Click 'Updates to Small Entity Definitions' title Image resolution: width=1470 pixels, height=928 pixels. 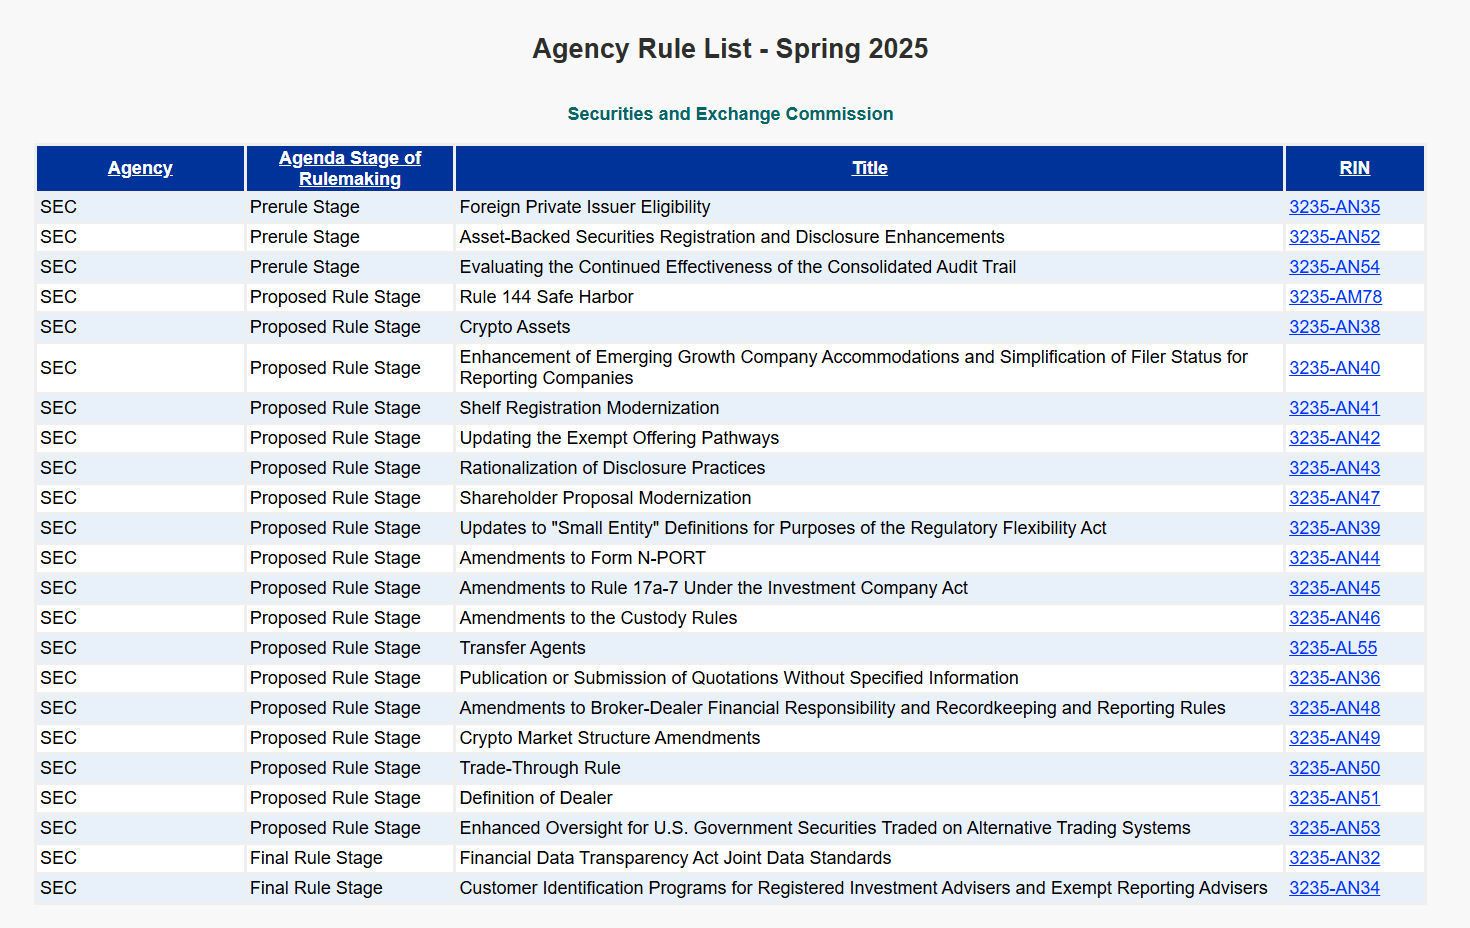point(783,528)
